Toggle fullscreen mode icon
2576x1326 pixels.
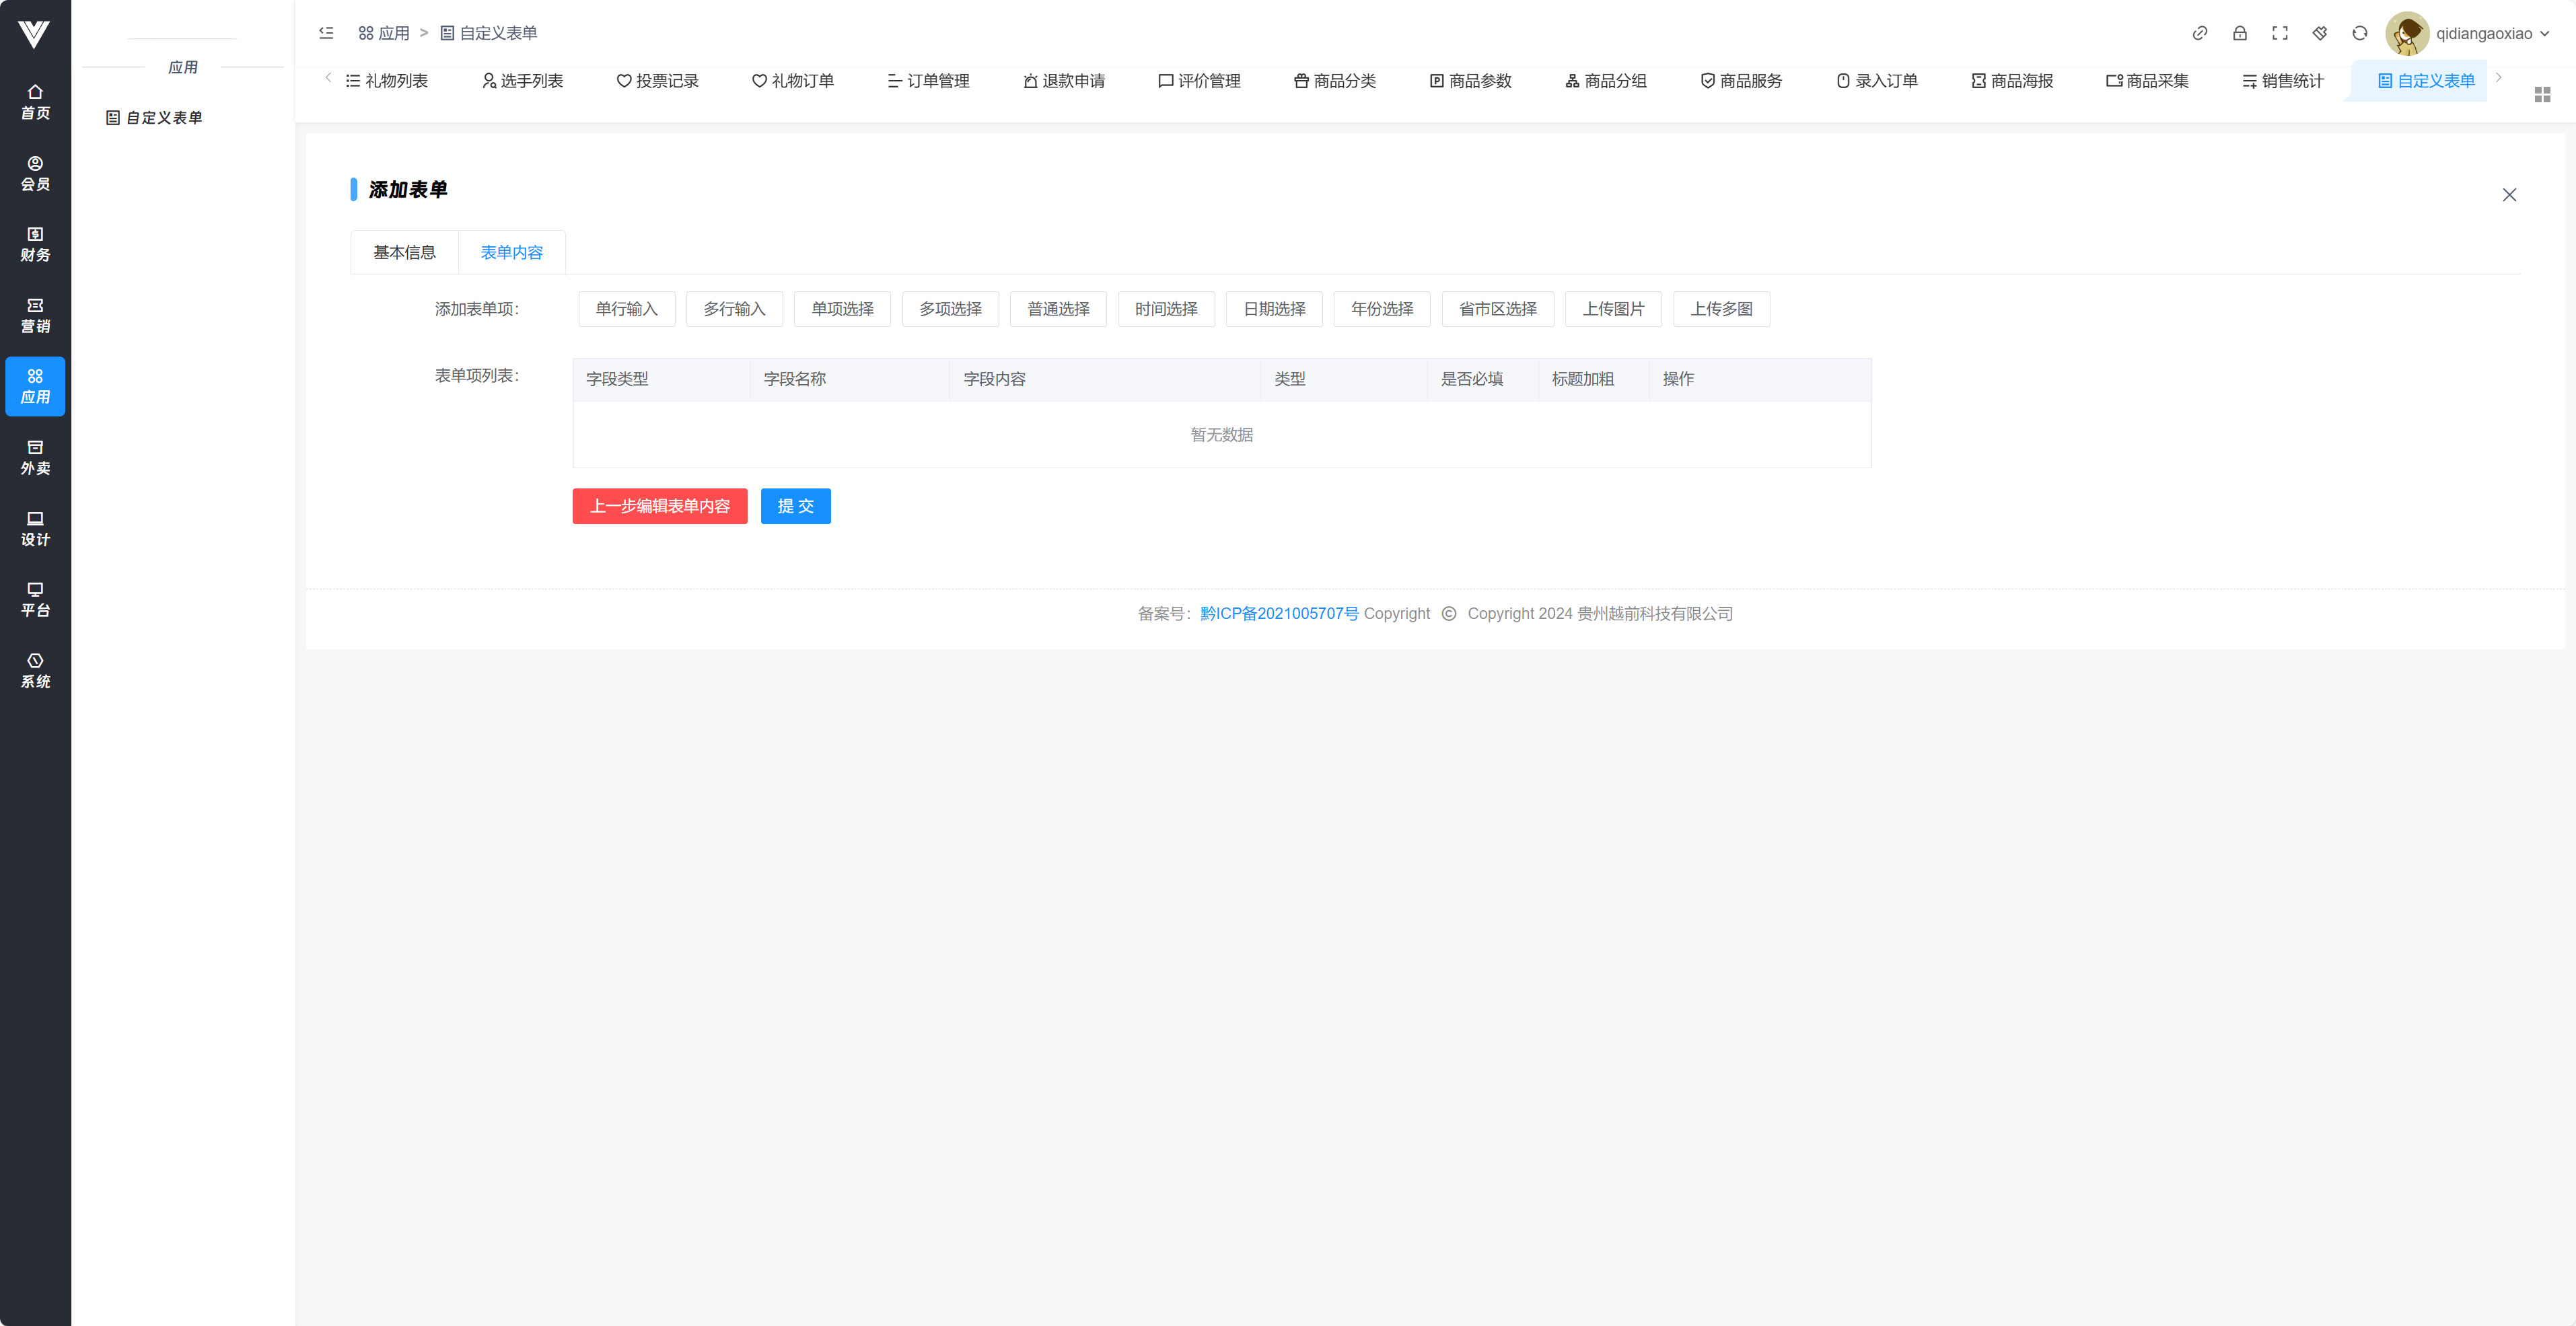point(2279,33)
